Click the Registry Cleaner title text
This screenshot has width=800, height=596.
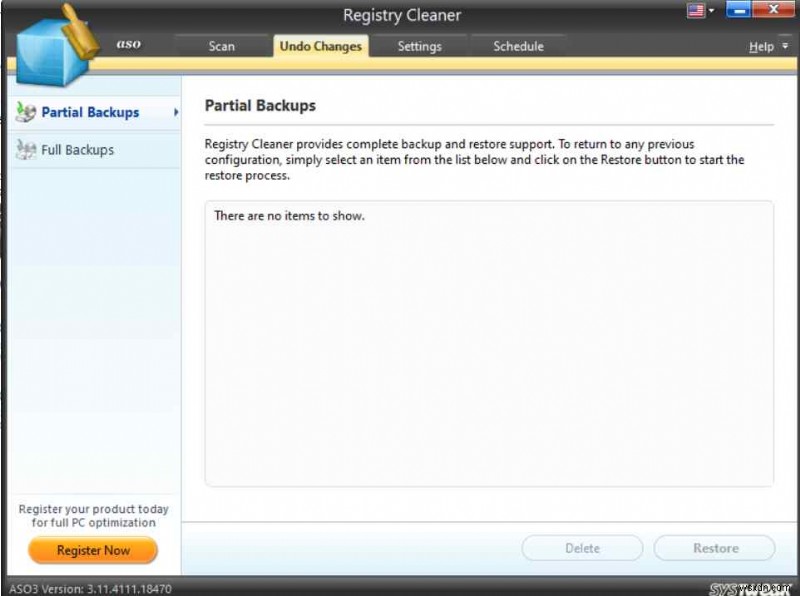402,15
